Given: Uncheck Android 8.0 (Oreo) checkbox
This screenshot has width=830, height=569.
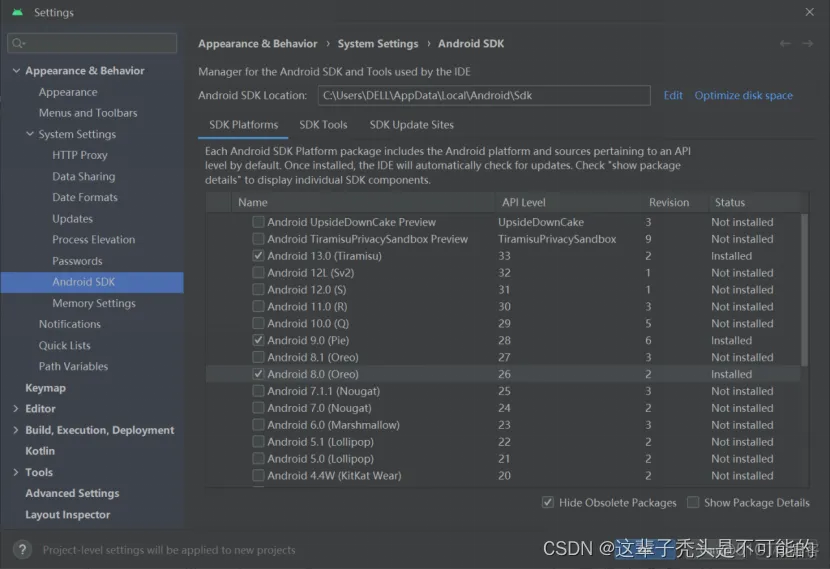Looking at the screenshot, I should (258, 374).
